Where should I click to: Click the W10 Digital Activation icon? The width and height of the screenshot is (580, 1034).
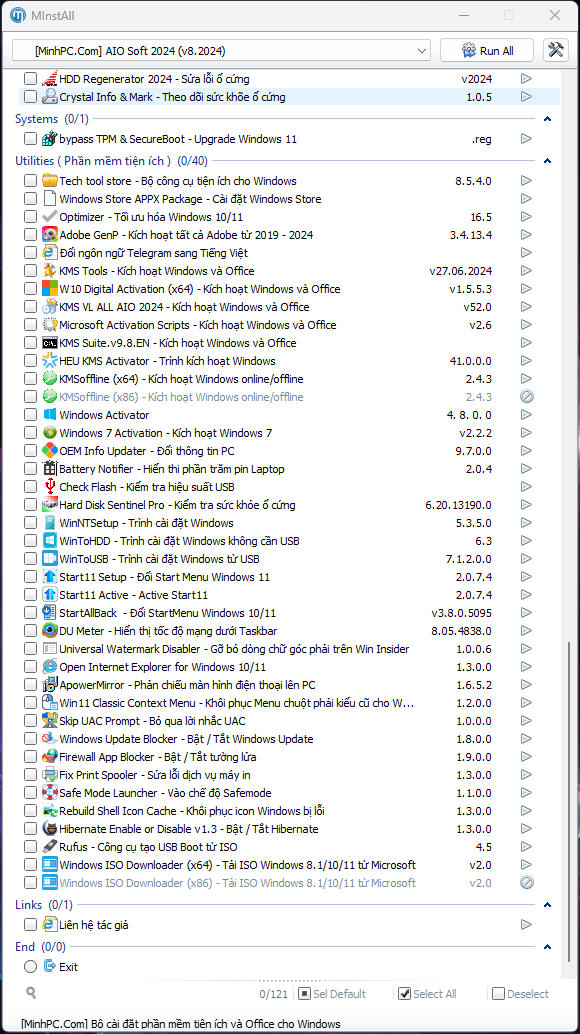pos(49,289)
